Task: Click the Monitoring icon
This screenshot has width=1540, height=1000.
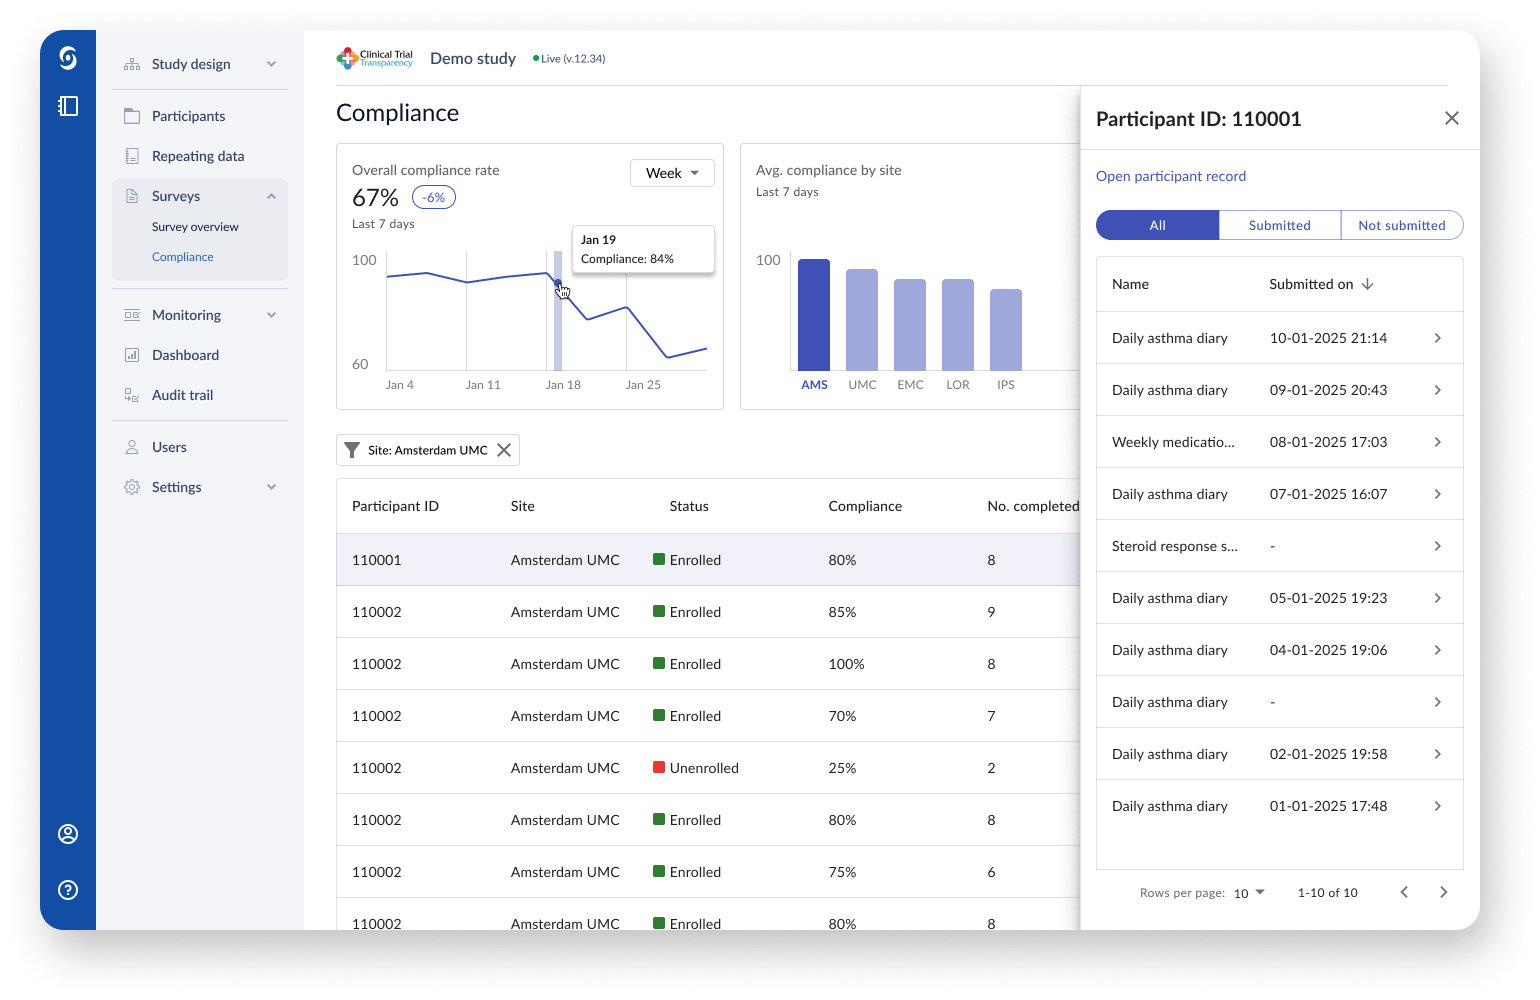Action: tap(132, 315)
